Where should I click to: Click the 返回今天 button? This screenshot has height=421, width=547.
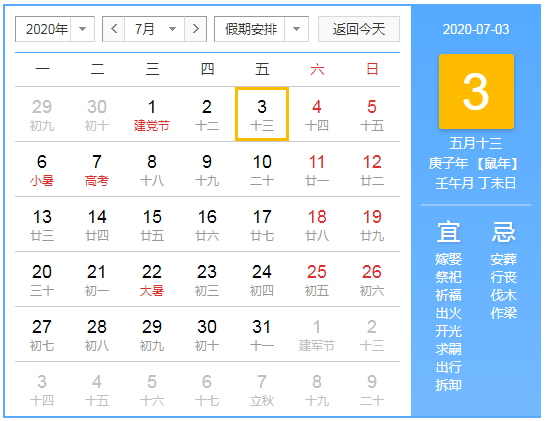(359, 29)
